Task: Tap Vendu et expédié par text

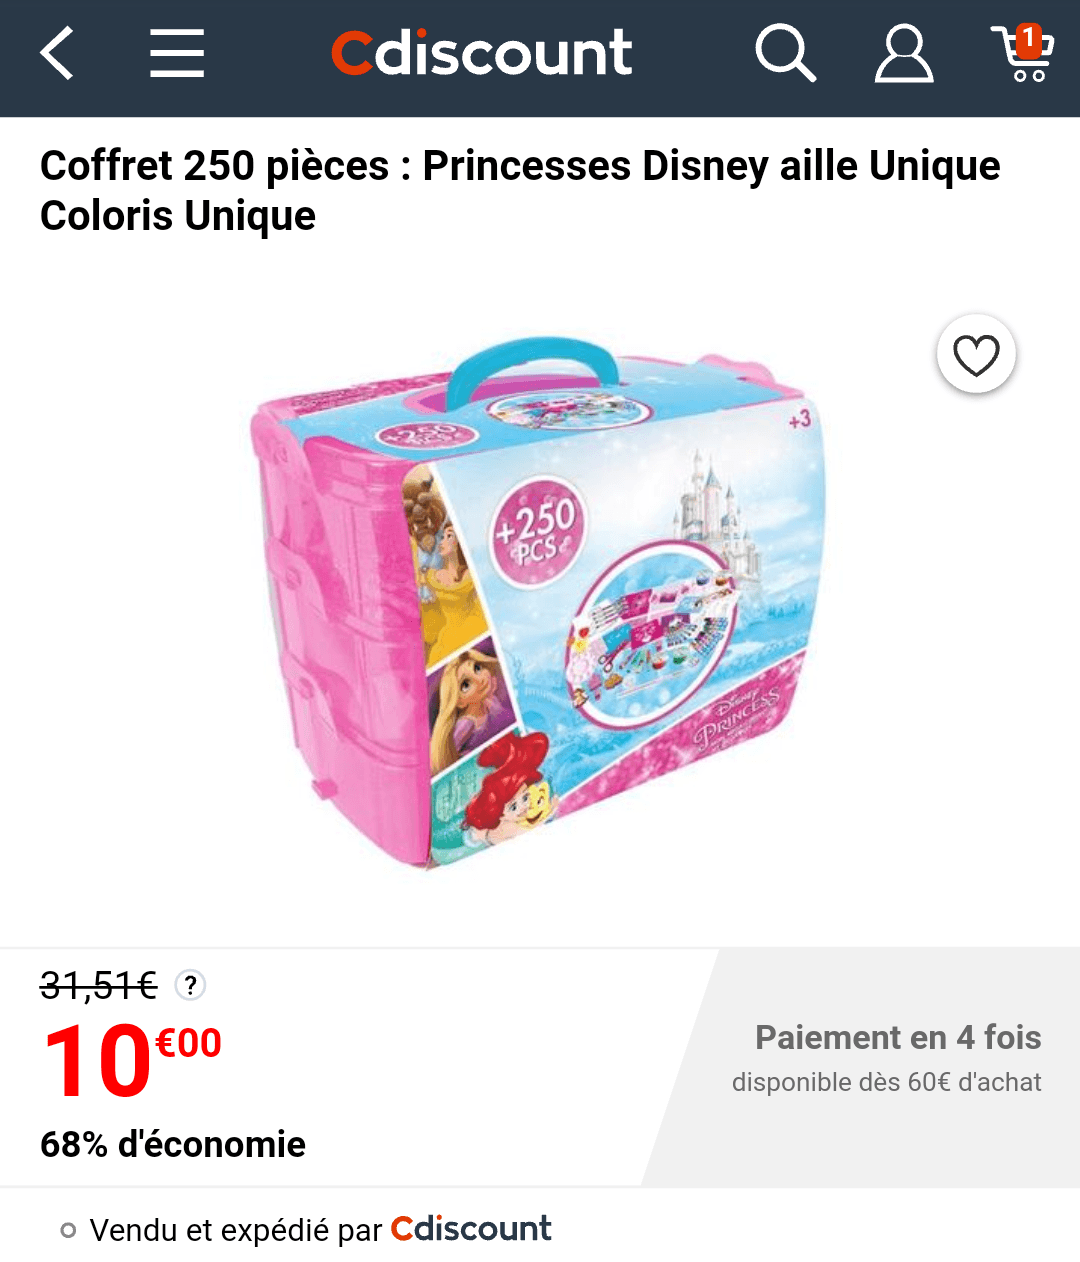Action: tap(236, 1230)
